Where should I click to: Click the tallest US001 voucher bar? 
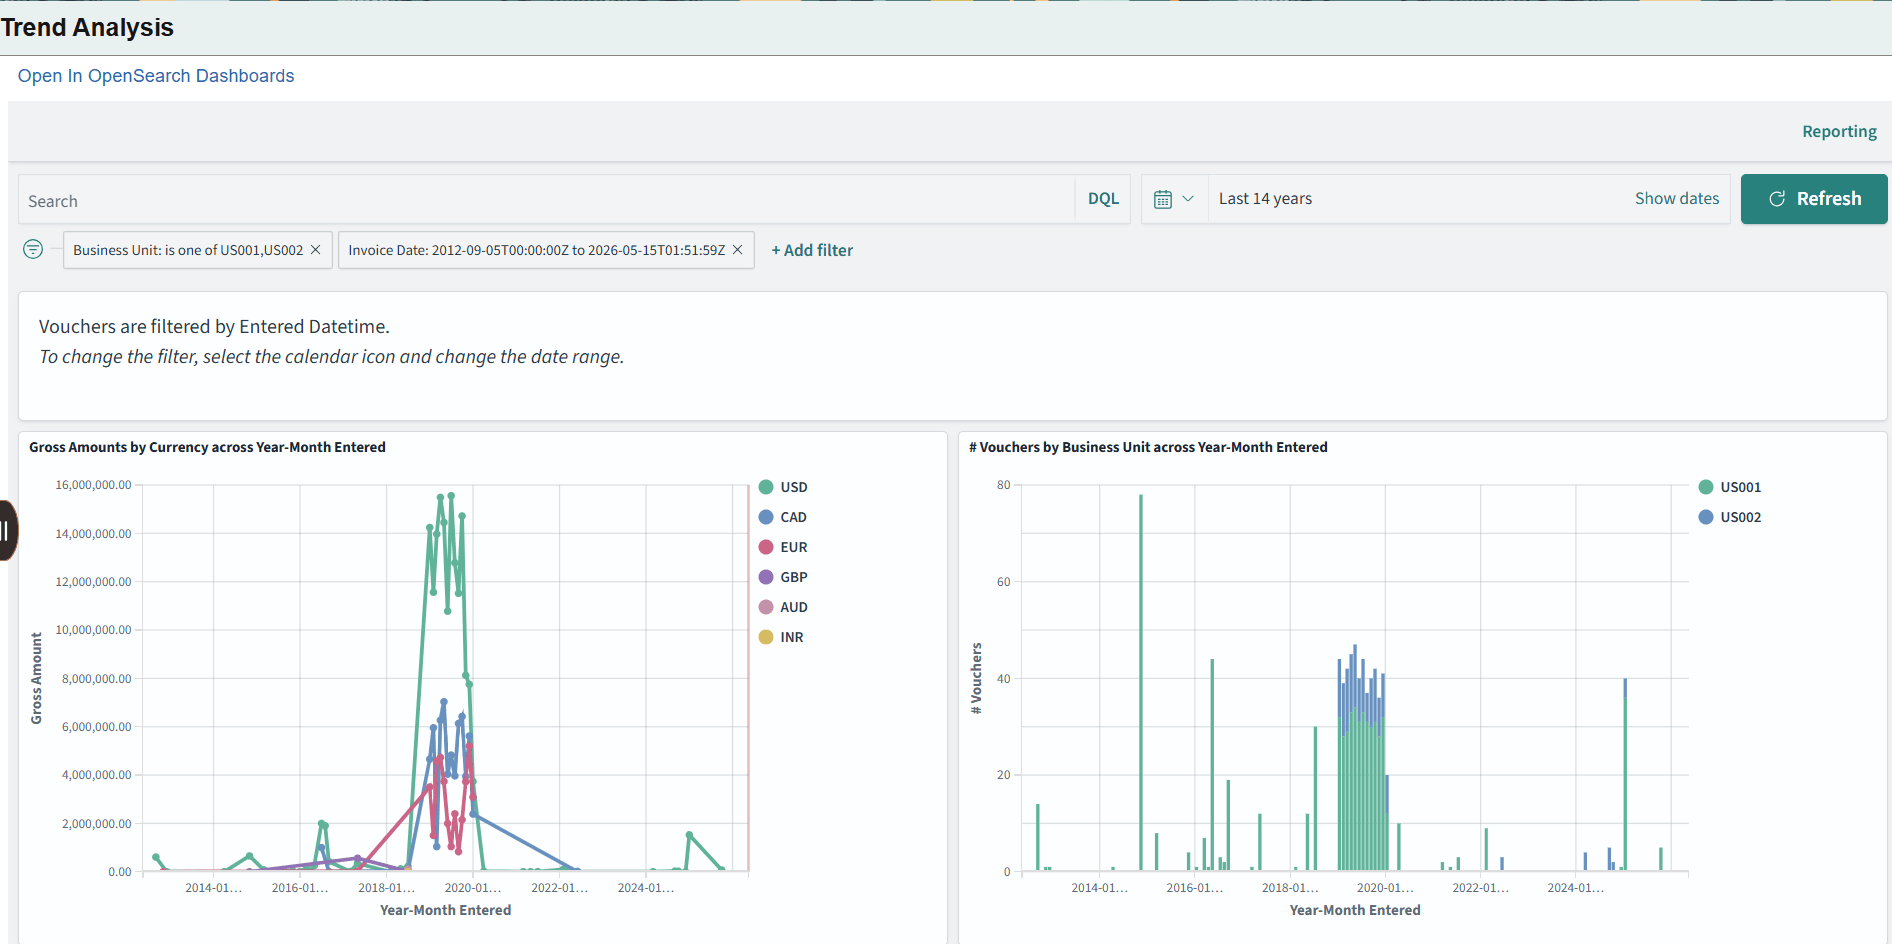[x=1141, y=682]
